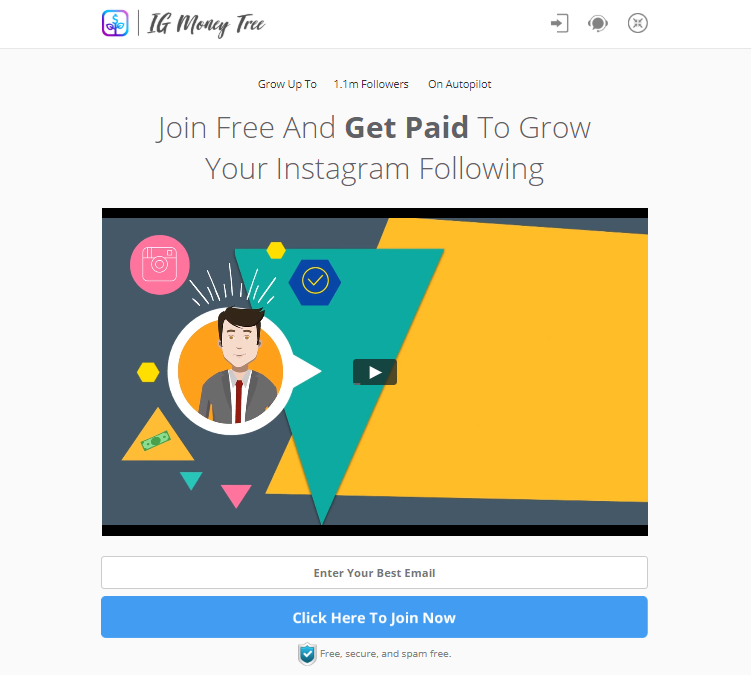
Task: Click the circular collapse arrows icon
Action: click(x=637, y=23)
